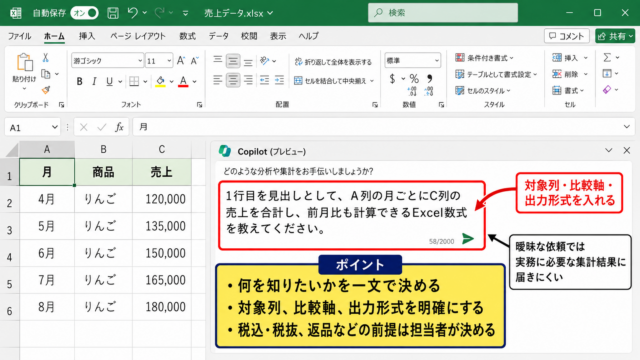
Task: Toggle Middle Align vertical alignment
Action: click(x=233, y=61)
